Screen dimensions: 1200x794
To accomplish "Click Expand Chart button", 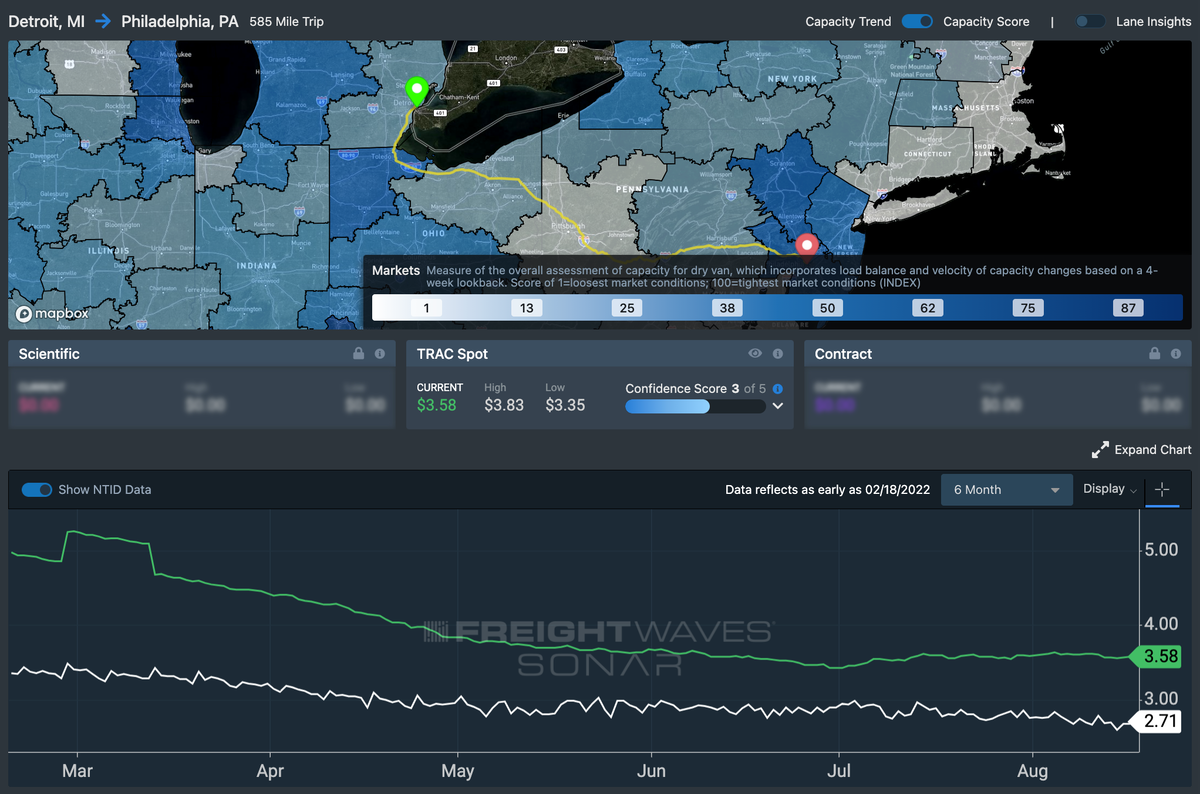I will pos(1141,450).
